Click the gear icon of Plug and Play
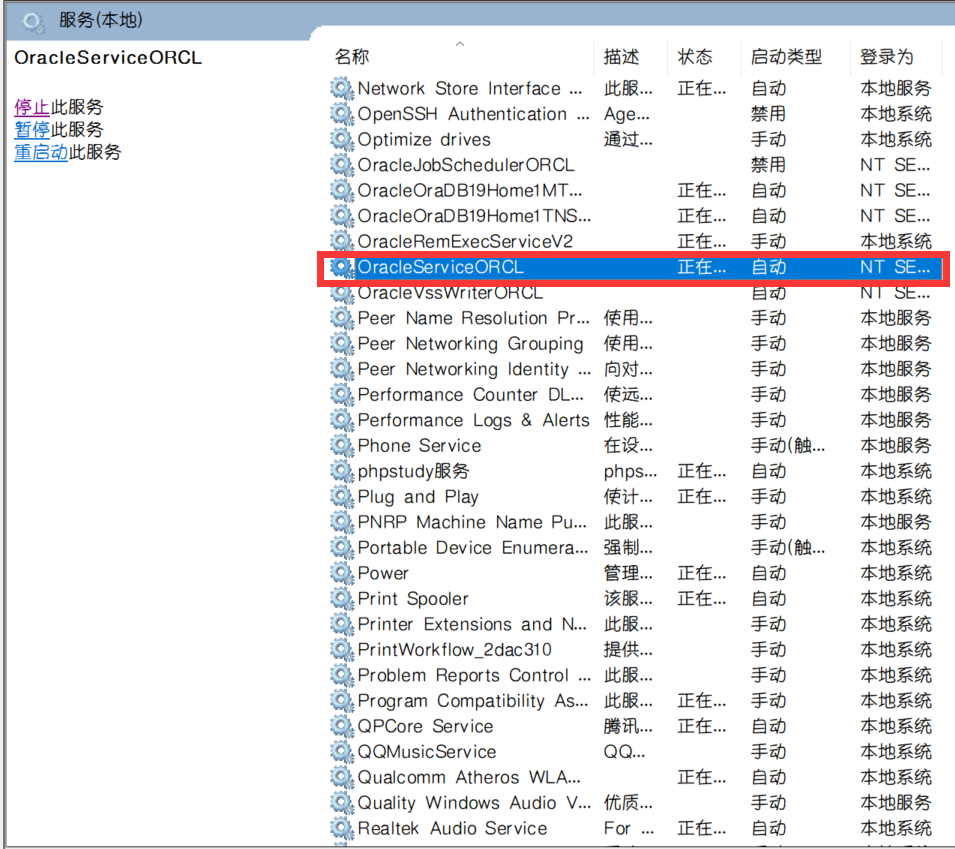 click(342, 496)
